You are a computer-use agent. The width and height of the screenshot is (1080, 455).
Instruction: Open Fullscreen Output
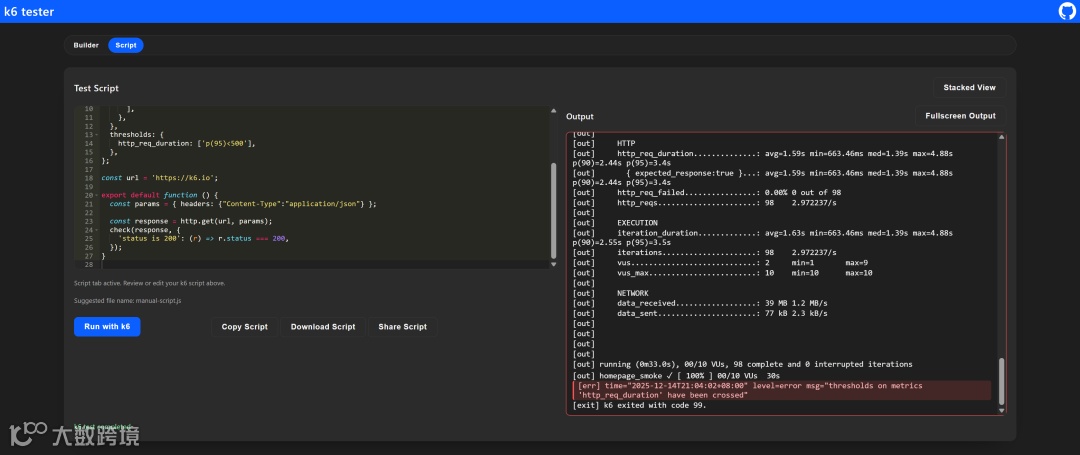(x=960, y=116)
